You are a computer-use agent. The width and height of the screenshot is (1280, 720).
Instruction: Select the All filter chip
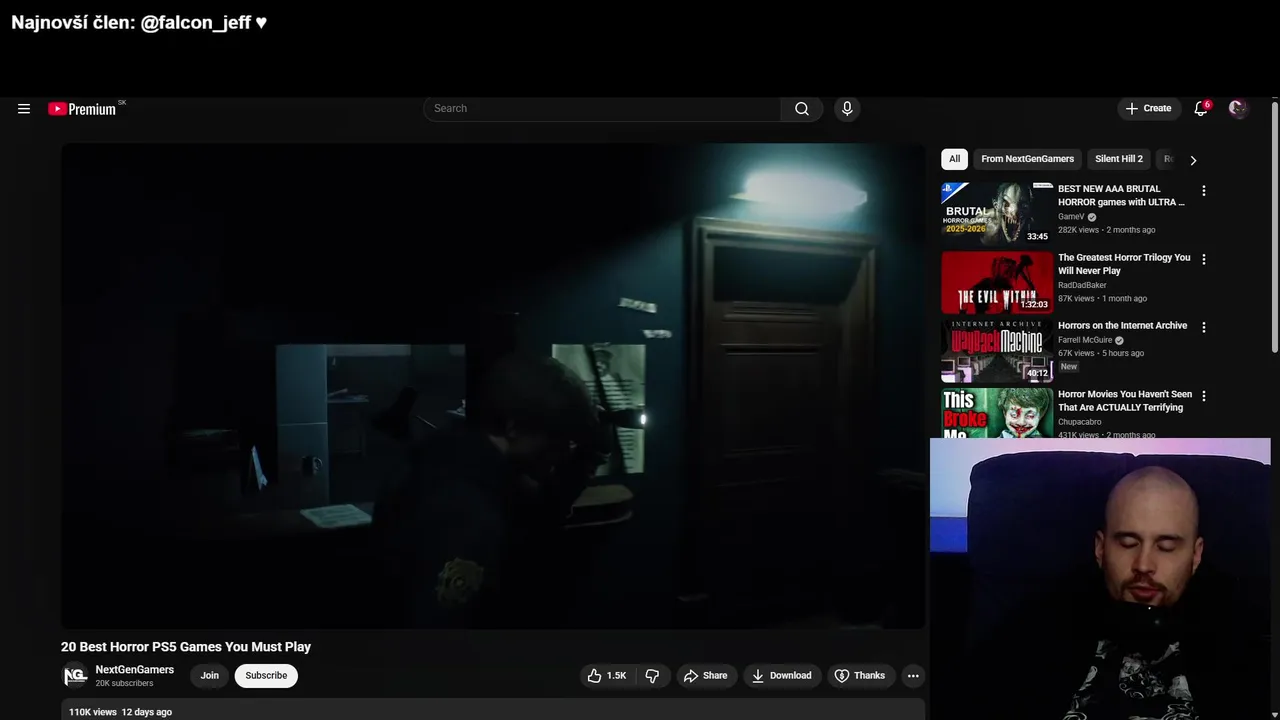point(954,159)
